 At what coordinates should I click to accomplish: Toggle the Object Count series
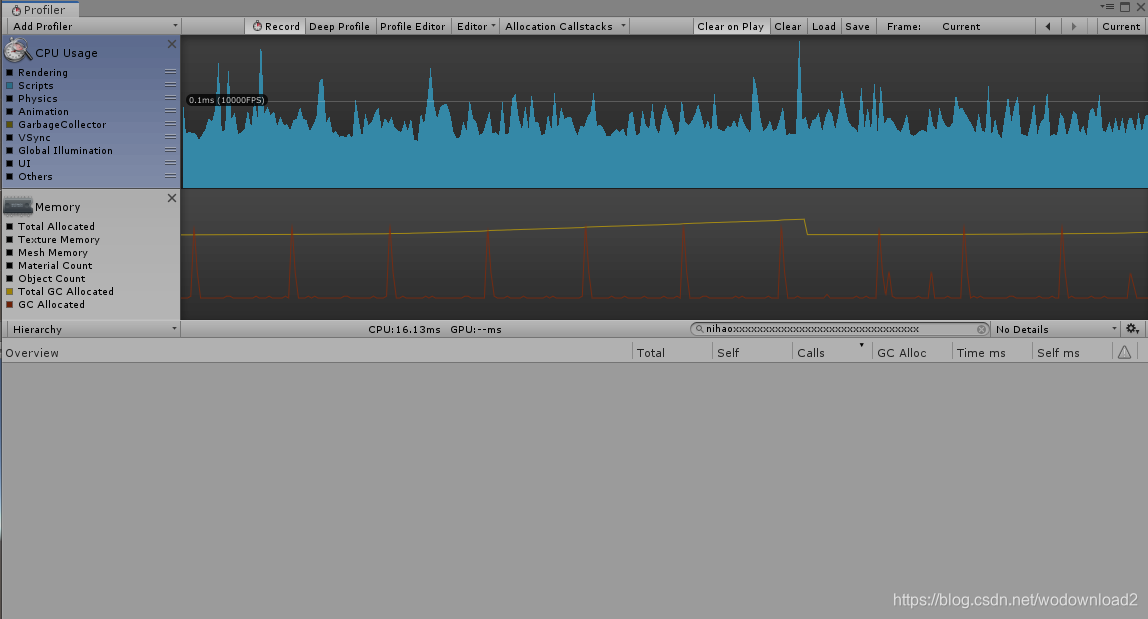pos(10,278)
